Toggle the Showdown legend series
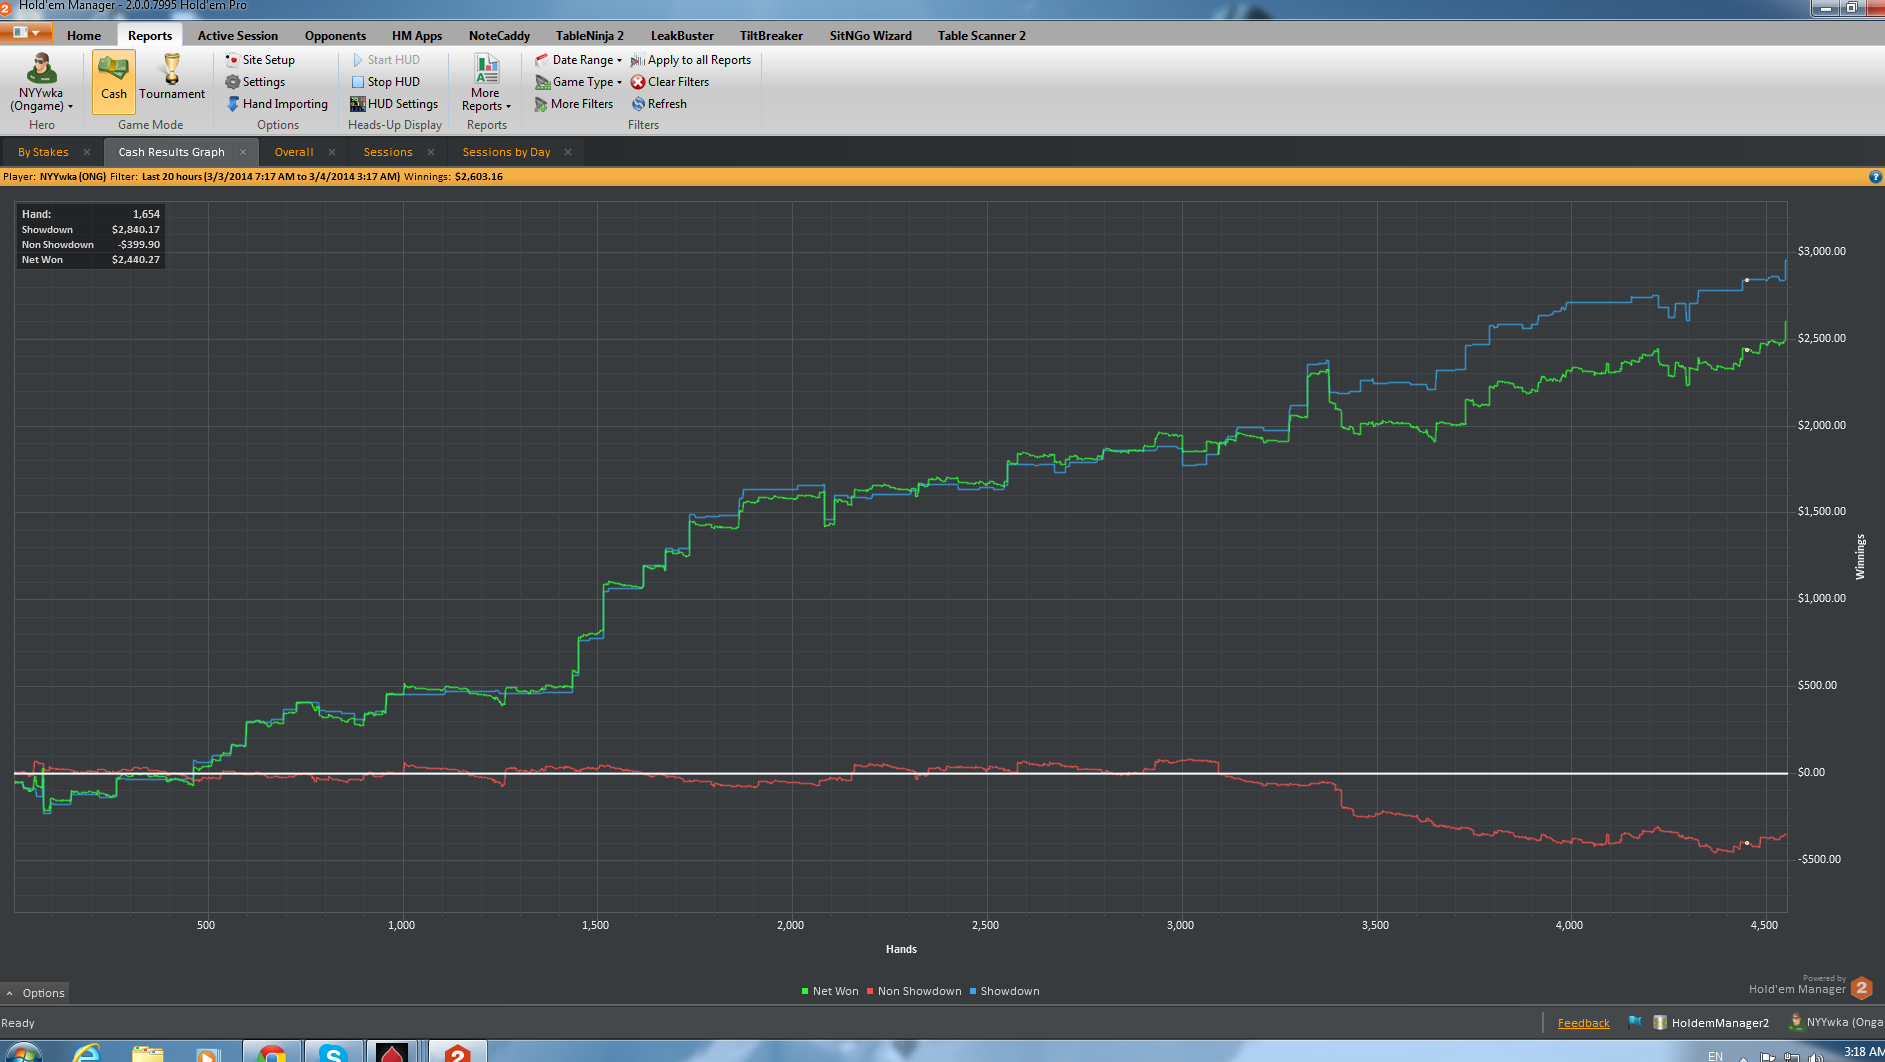 click(x=1005, y=991)
